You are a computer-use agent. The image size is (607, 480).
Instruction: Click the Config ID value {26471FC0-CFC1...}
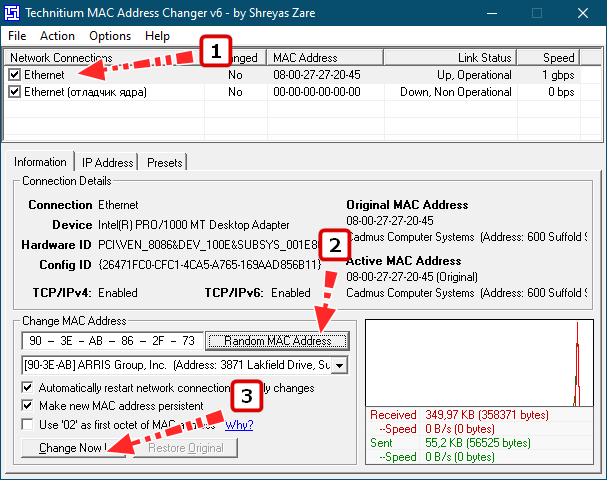pyautogui.click(x=209, y=264)
